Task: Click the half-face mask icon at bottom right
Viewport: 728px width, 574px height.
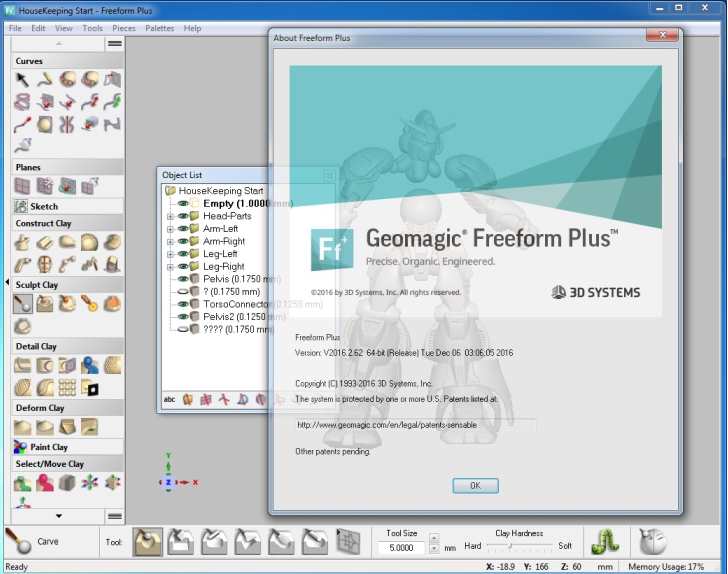Action: (652, 541)
